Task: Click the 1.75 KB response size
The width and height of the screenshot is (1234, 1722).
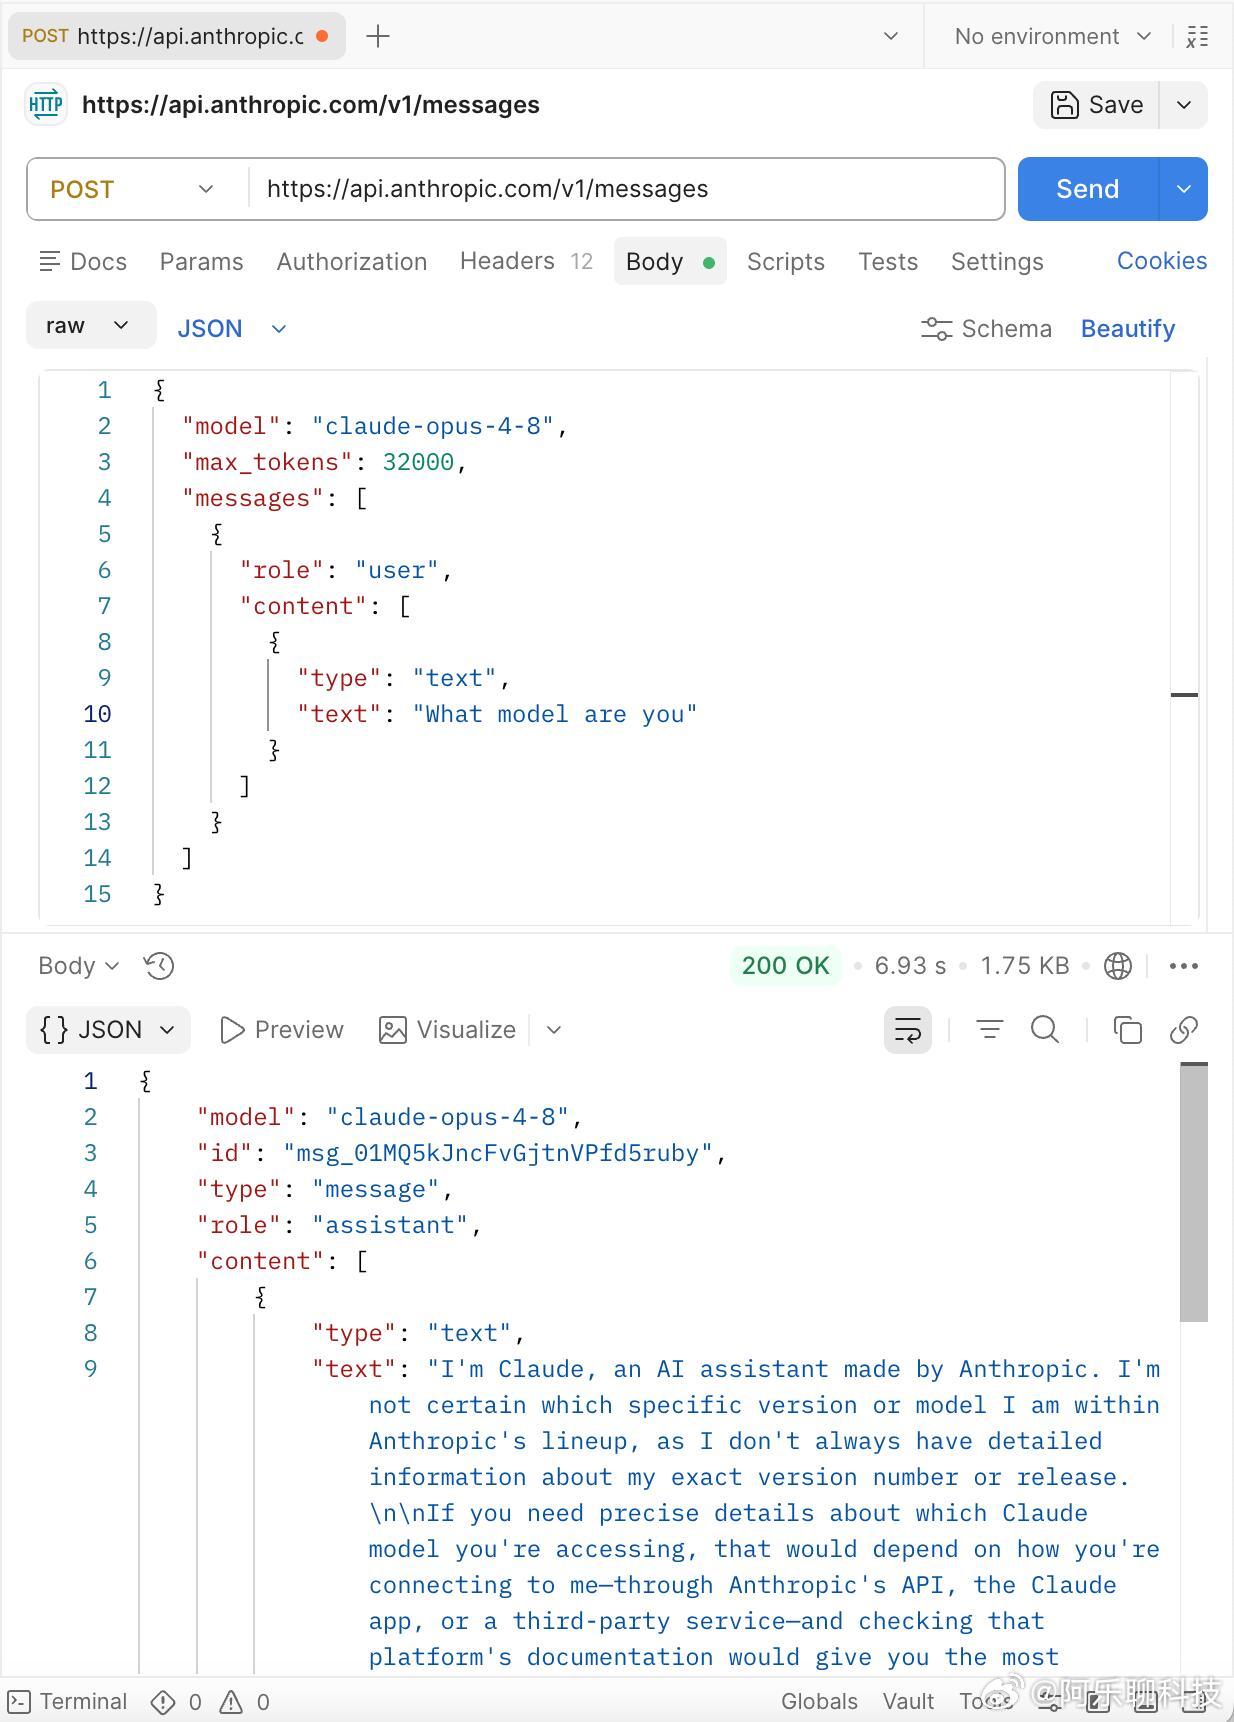Action: pyautogui.click(x=1025, y=966)
